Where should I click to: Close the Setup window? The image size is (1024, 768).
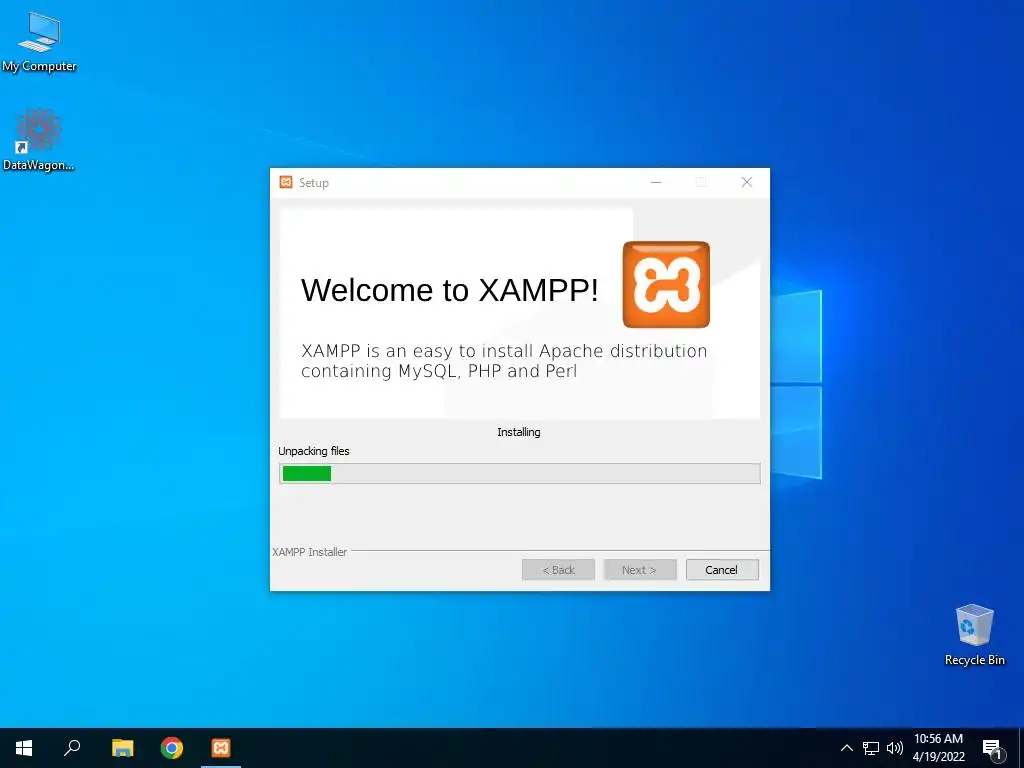coord(746,182)
